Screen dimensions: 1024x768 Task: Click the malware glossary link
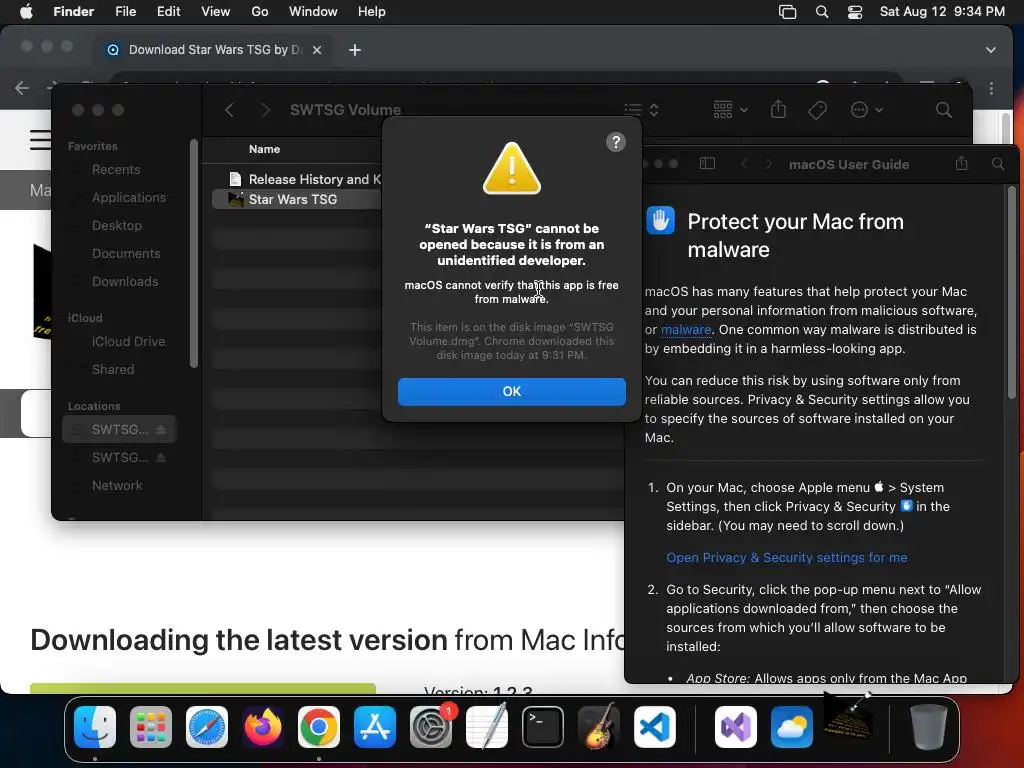[x=686, y=330]
